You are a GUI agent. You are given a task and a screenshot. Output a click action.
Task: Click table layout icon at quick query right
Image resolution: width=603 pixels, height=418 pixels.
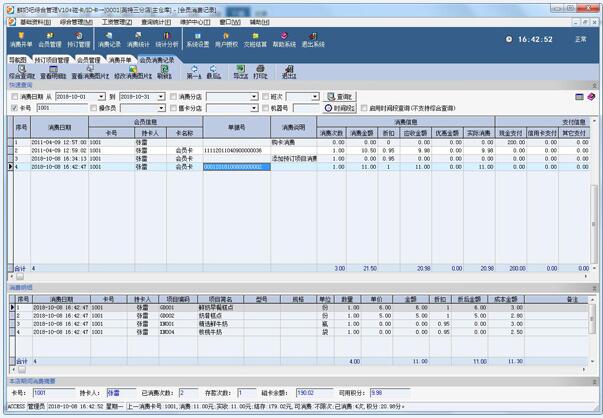[x=579, y=97]
